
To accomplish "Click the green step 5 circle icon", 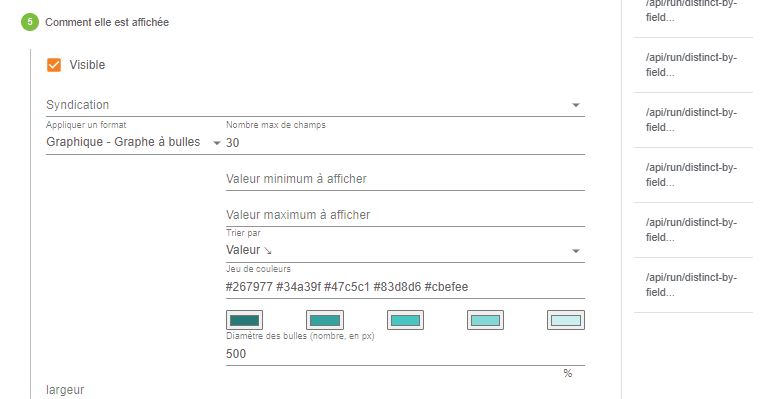I will click(30, 22).
